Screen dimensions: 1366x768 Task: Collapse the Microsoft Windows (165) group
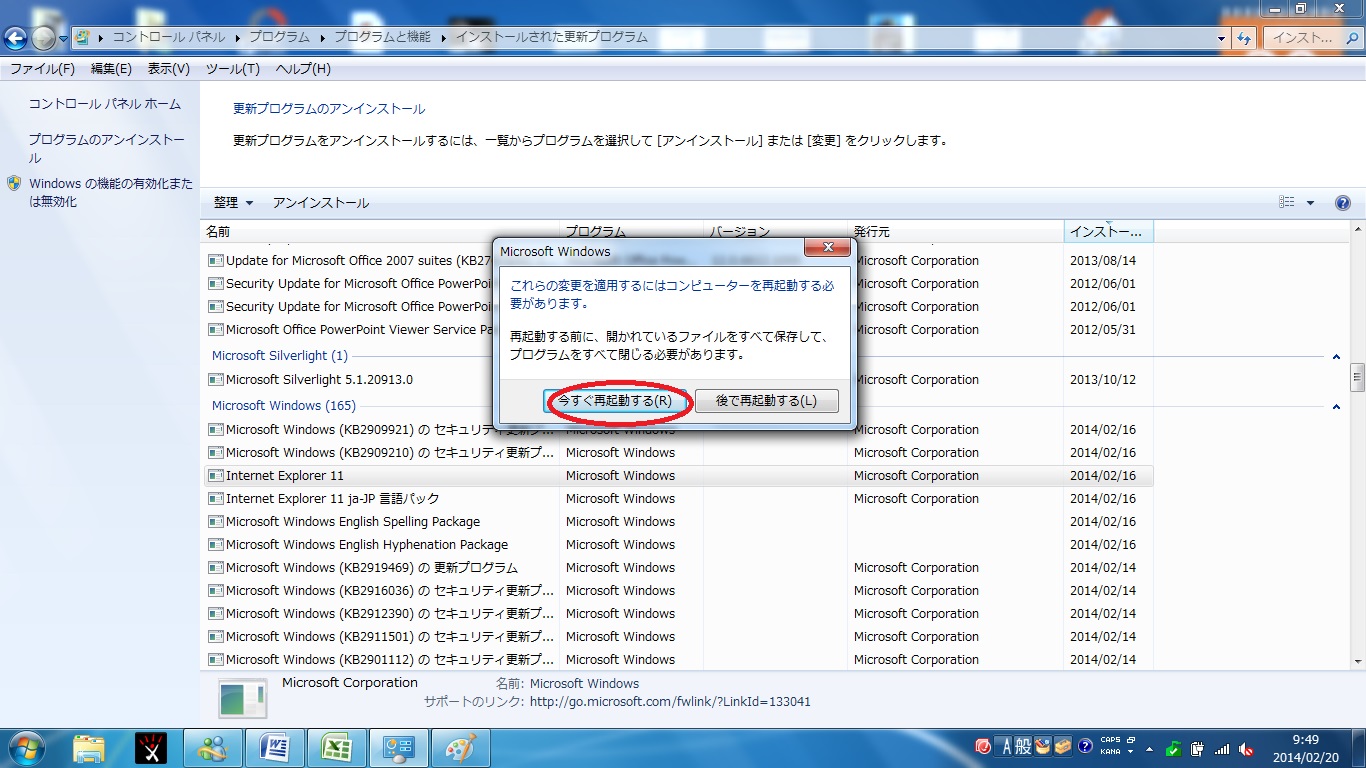(x=1336, y=407)
